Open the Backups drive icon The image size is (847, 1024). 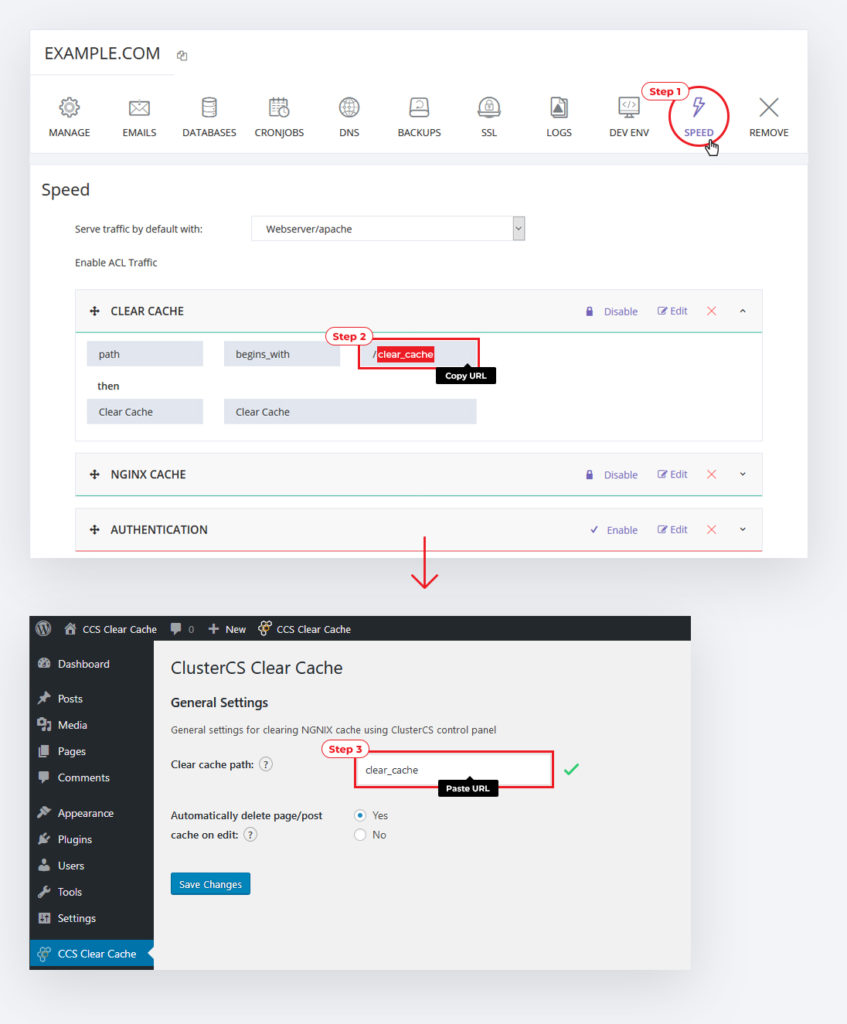(x=419, y=107)
